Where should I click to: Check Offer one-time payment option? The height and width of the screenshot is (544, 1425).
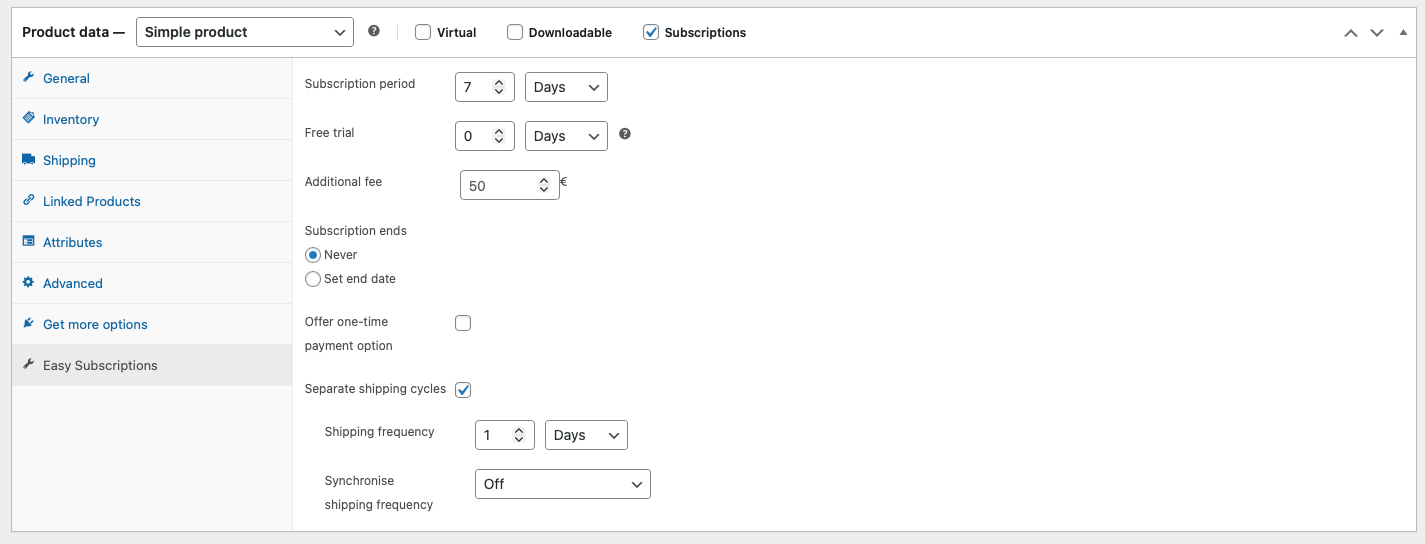coord(463,323)
